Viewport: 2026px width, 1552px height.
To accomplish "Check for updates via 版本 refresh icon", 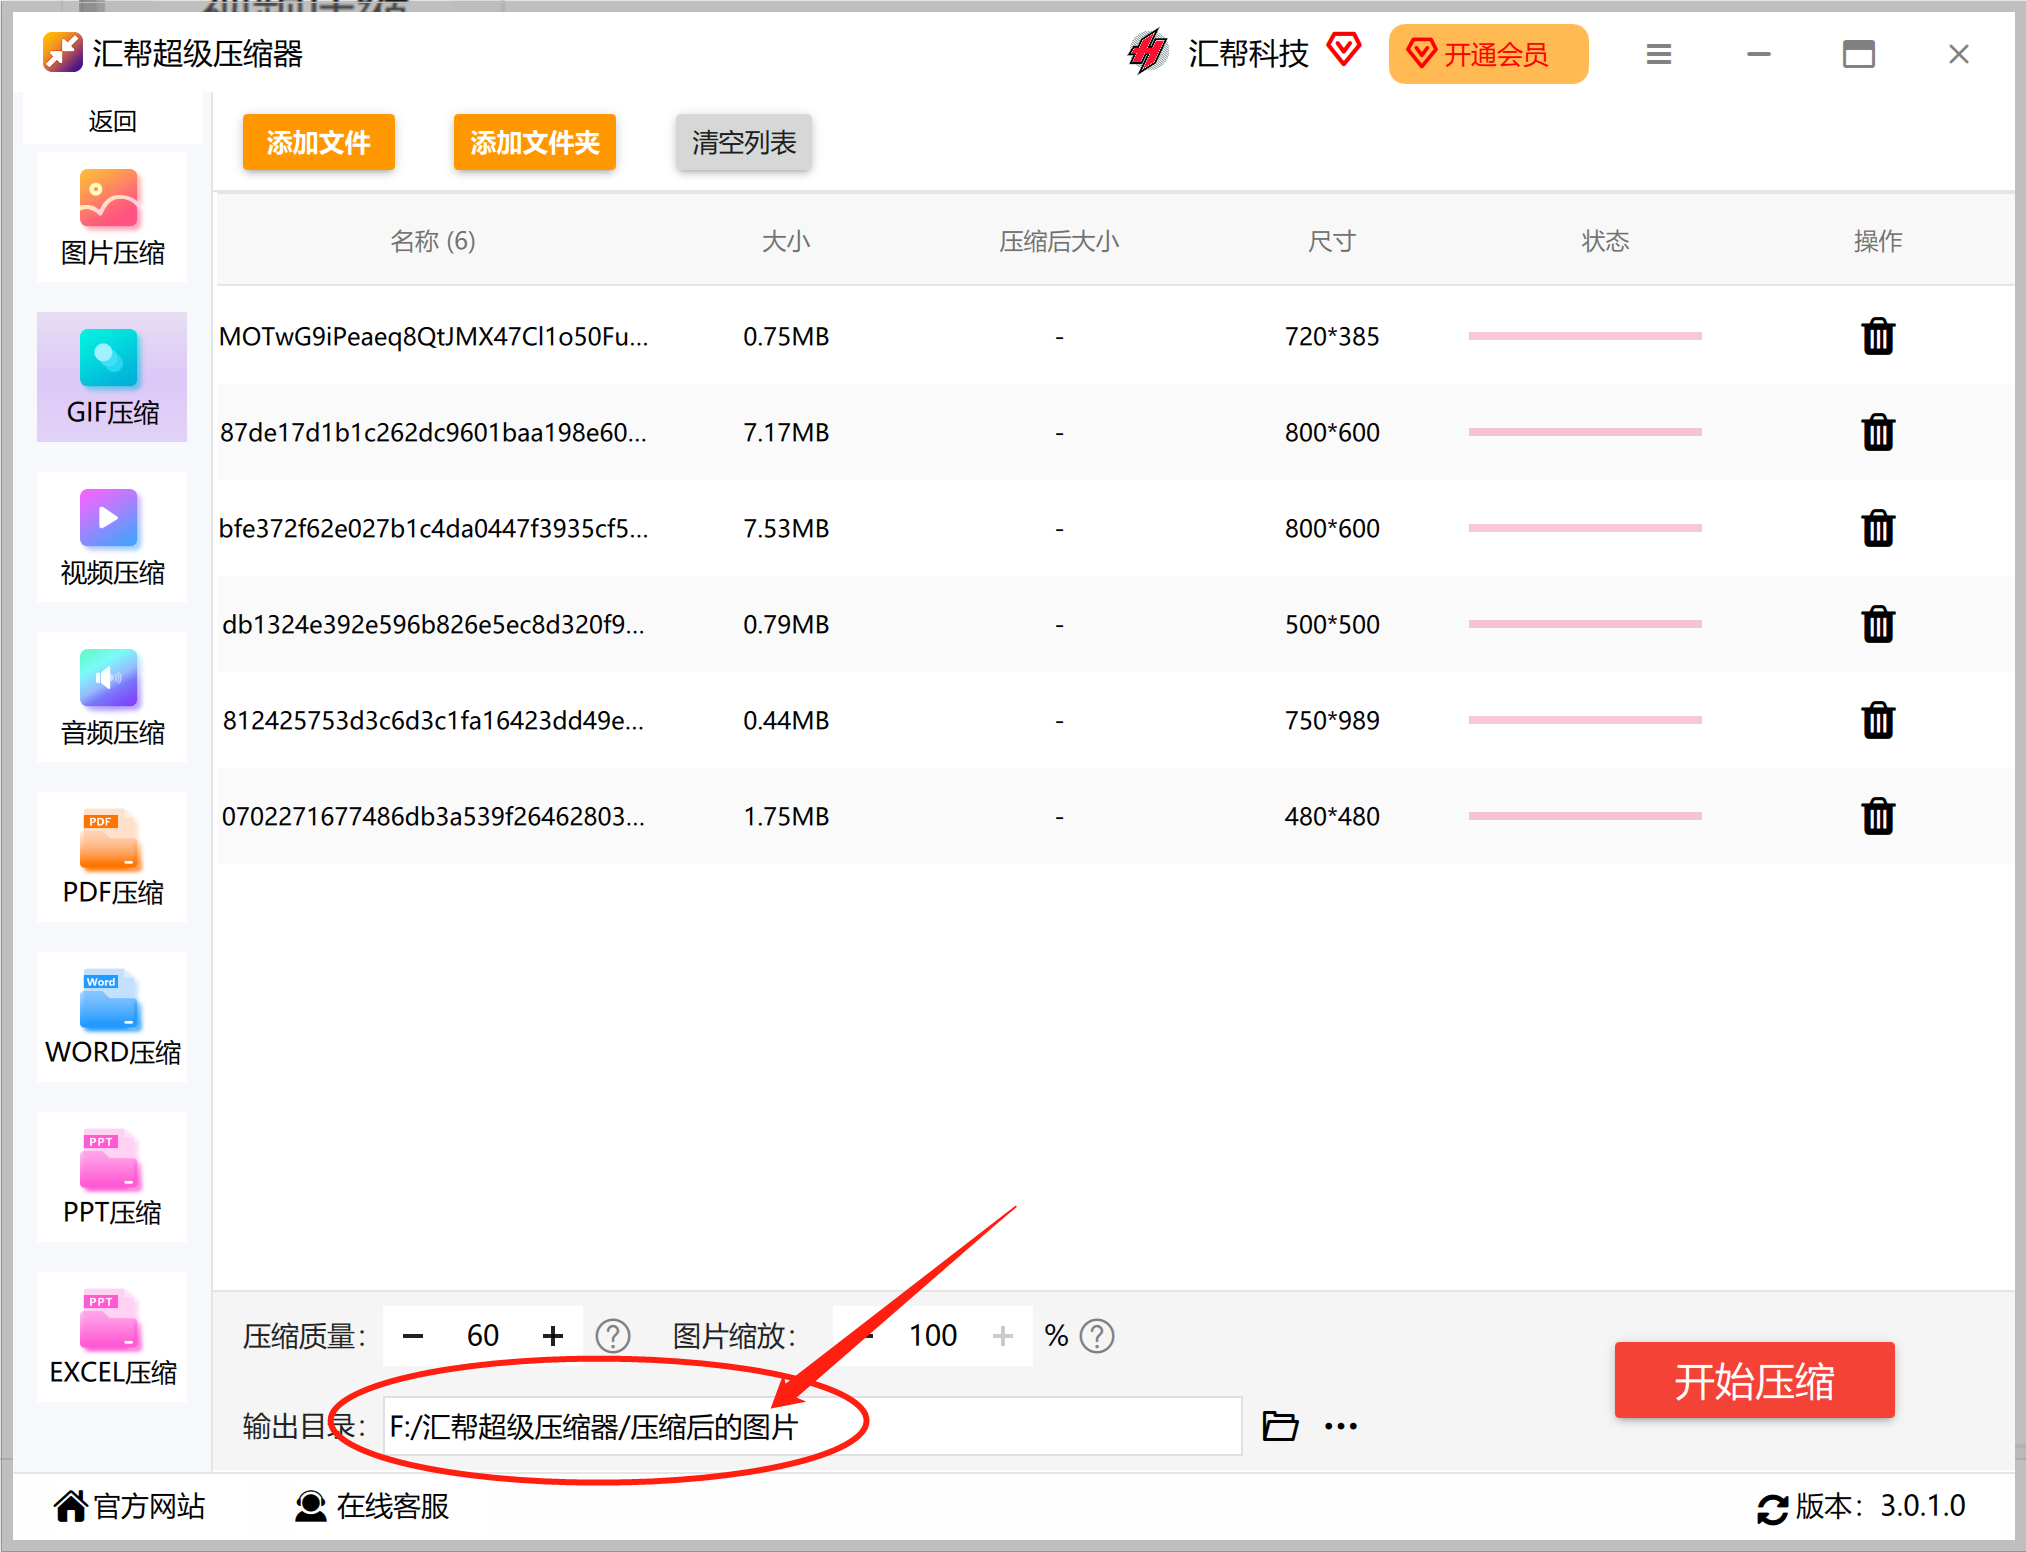I will pyautogui.click(x=1772, y=1508).
